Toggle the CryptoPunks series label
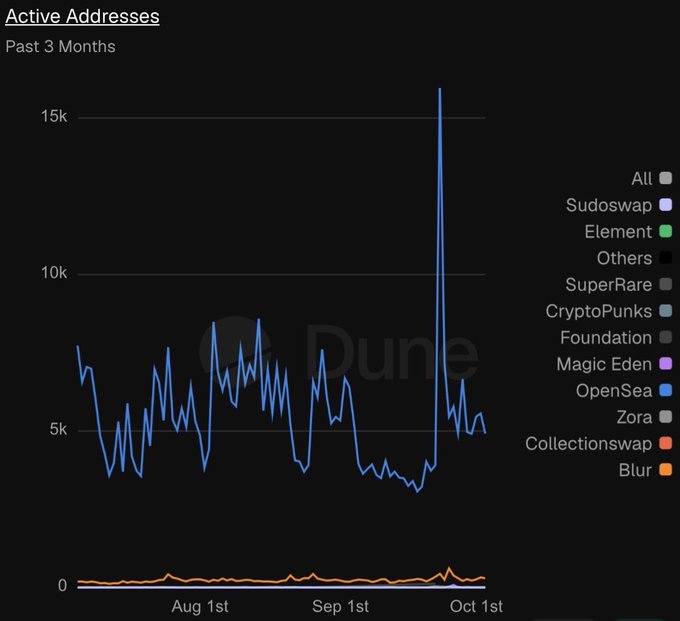Image resolution: width=680 pixels, height=621 pixels. (599, 311)
